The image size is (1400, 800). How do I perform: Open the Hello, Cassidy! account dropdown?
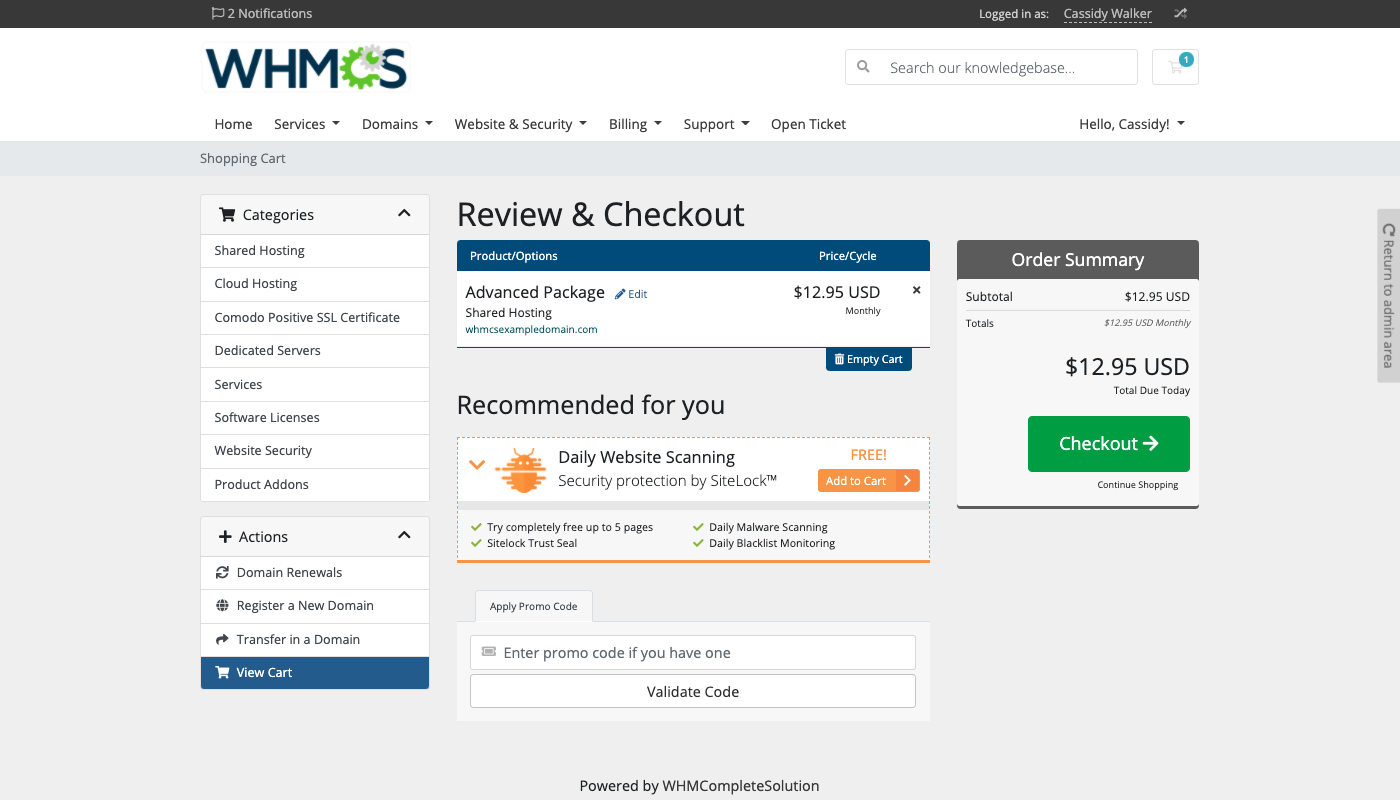1131,124
